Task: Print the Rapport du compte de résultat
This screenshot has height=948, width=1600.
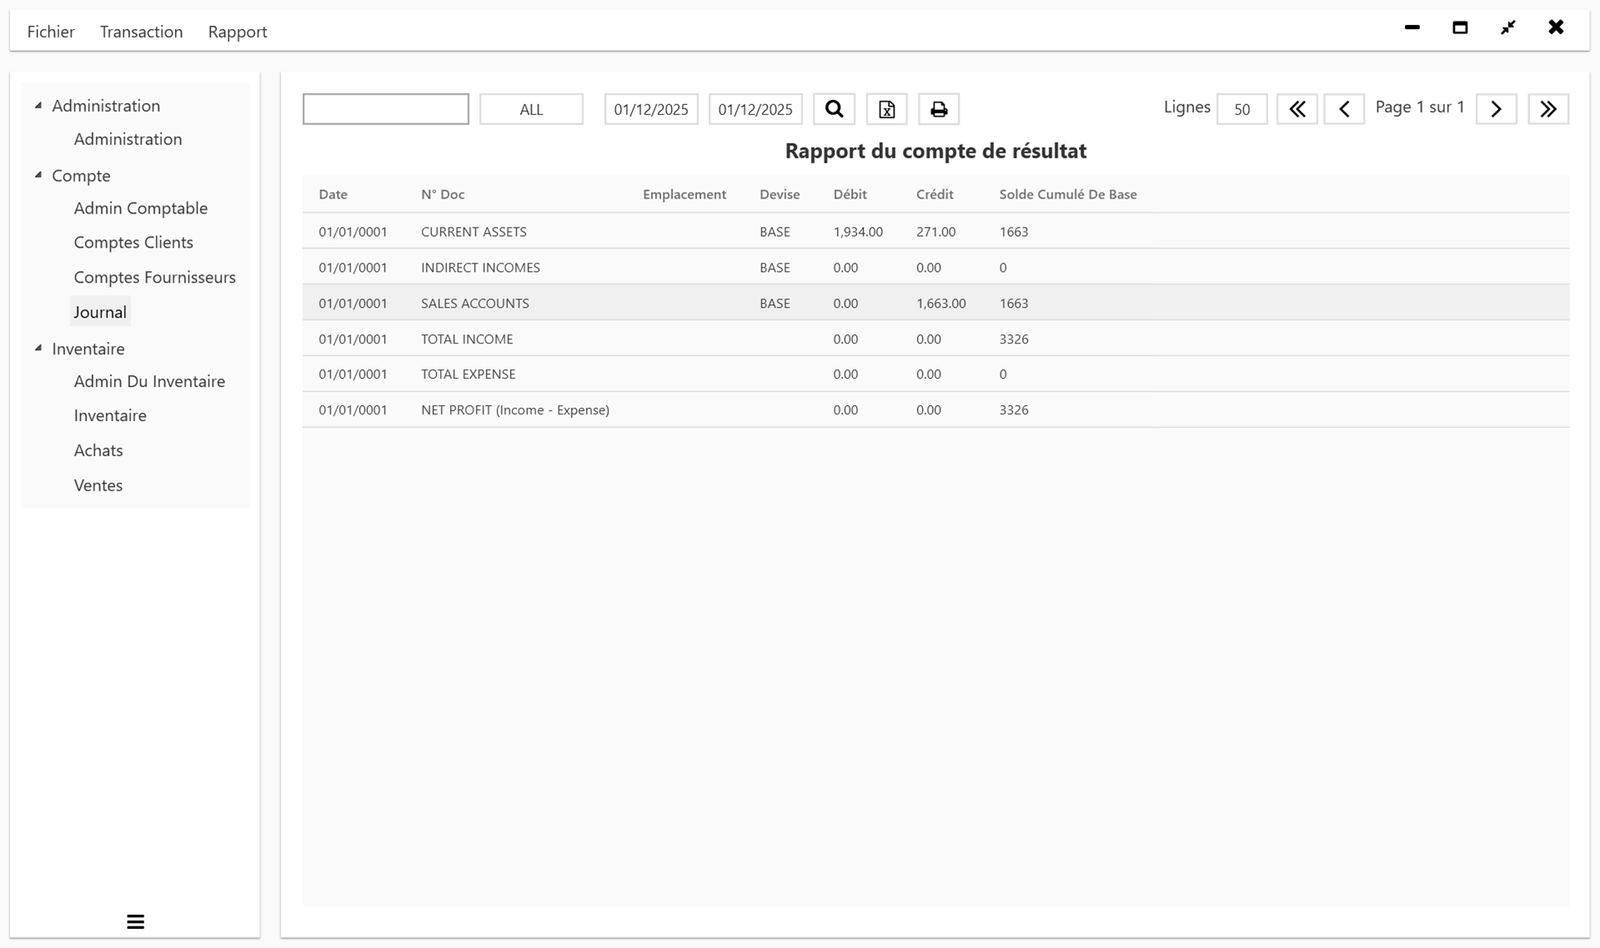Action: click(x=938, y=108)
